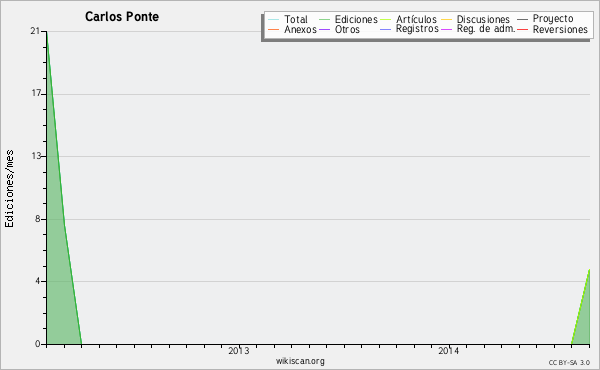Click the y-axis value 17
The image size is (600, 370).
[36, 93]
